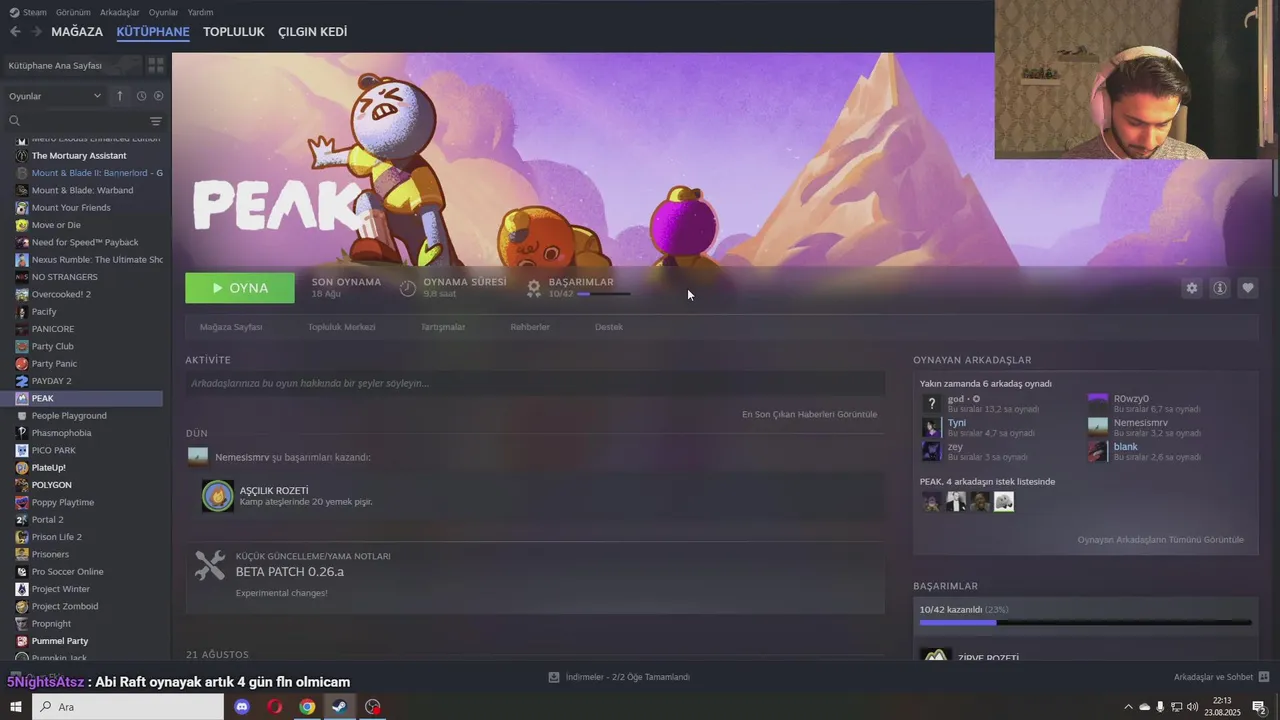Screen dimensions: 1280x720
Task: Switch to grid view of library collections
Action: [x=156, y=65]
